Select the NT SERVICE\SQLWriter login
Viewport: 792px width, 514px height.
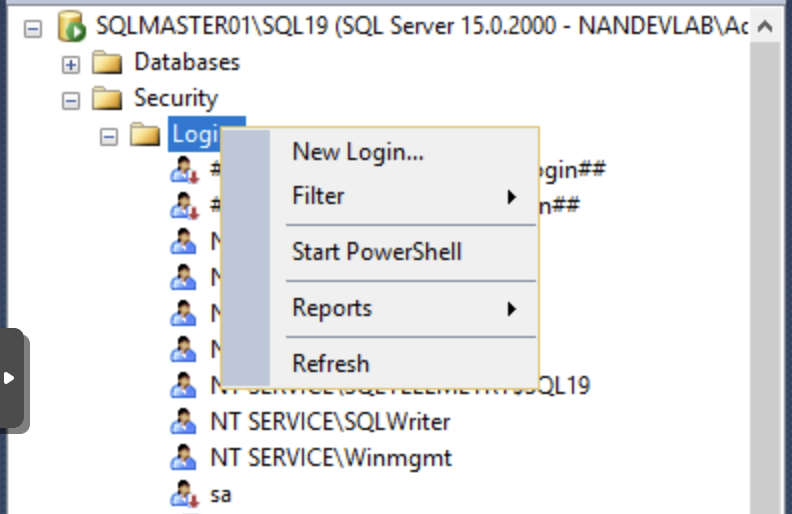(330, 422)
